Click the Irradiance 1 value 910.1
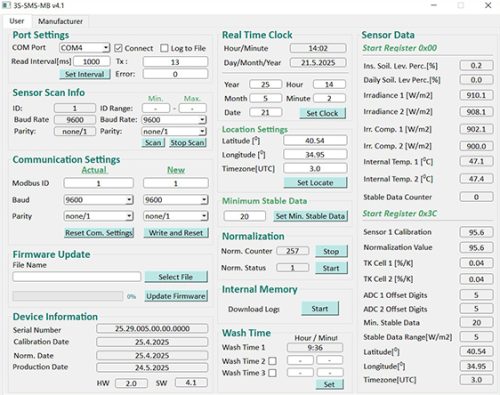Image resolution: width=500 pixels, height=395 pixels. [476, 95]
